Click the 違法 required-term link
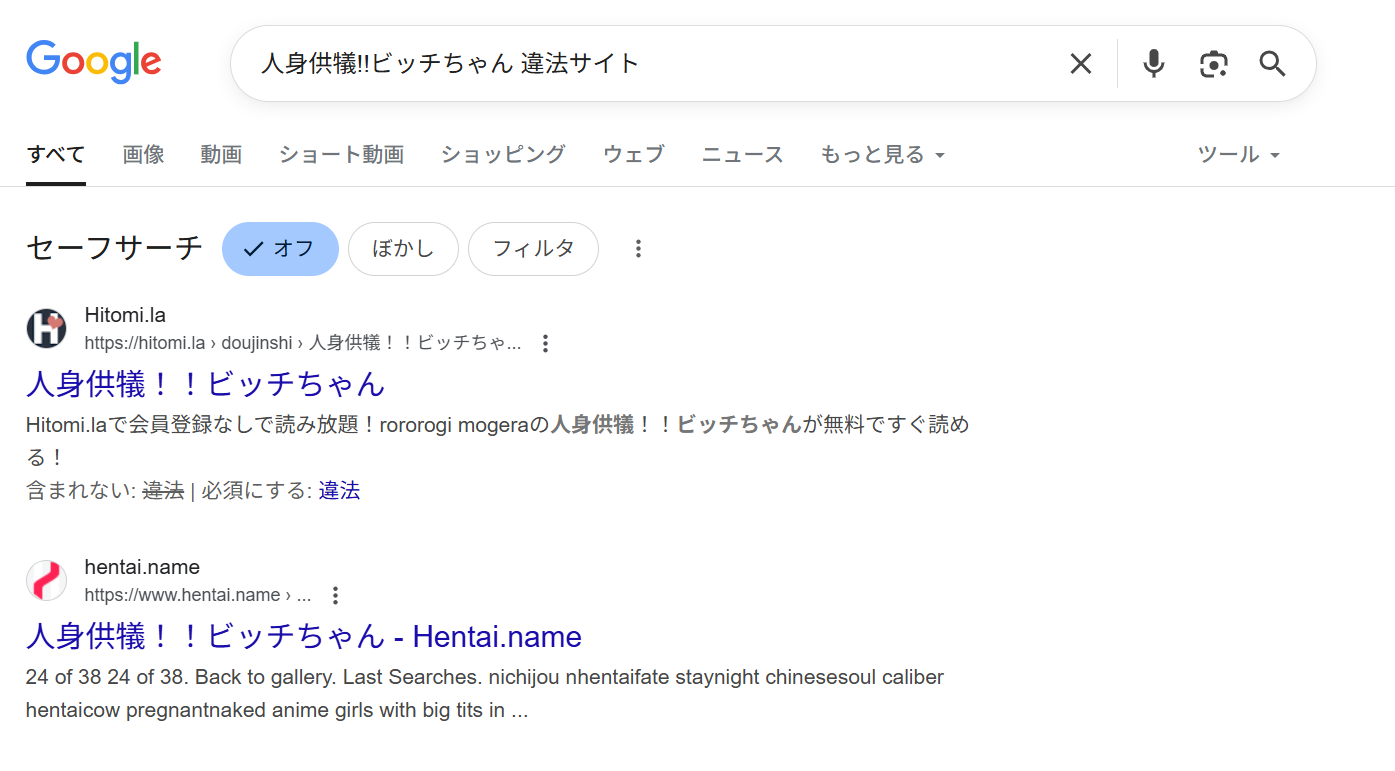 point(339,490)
